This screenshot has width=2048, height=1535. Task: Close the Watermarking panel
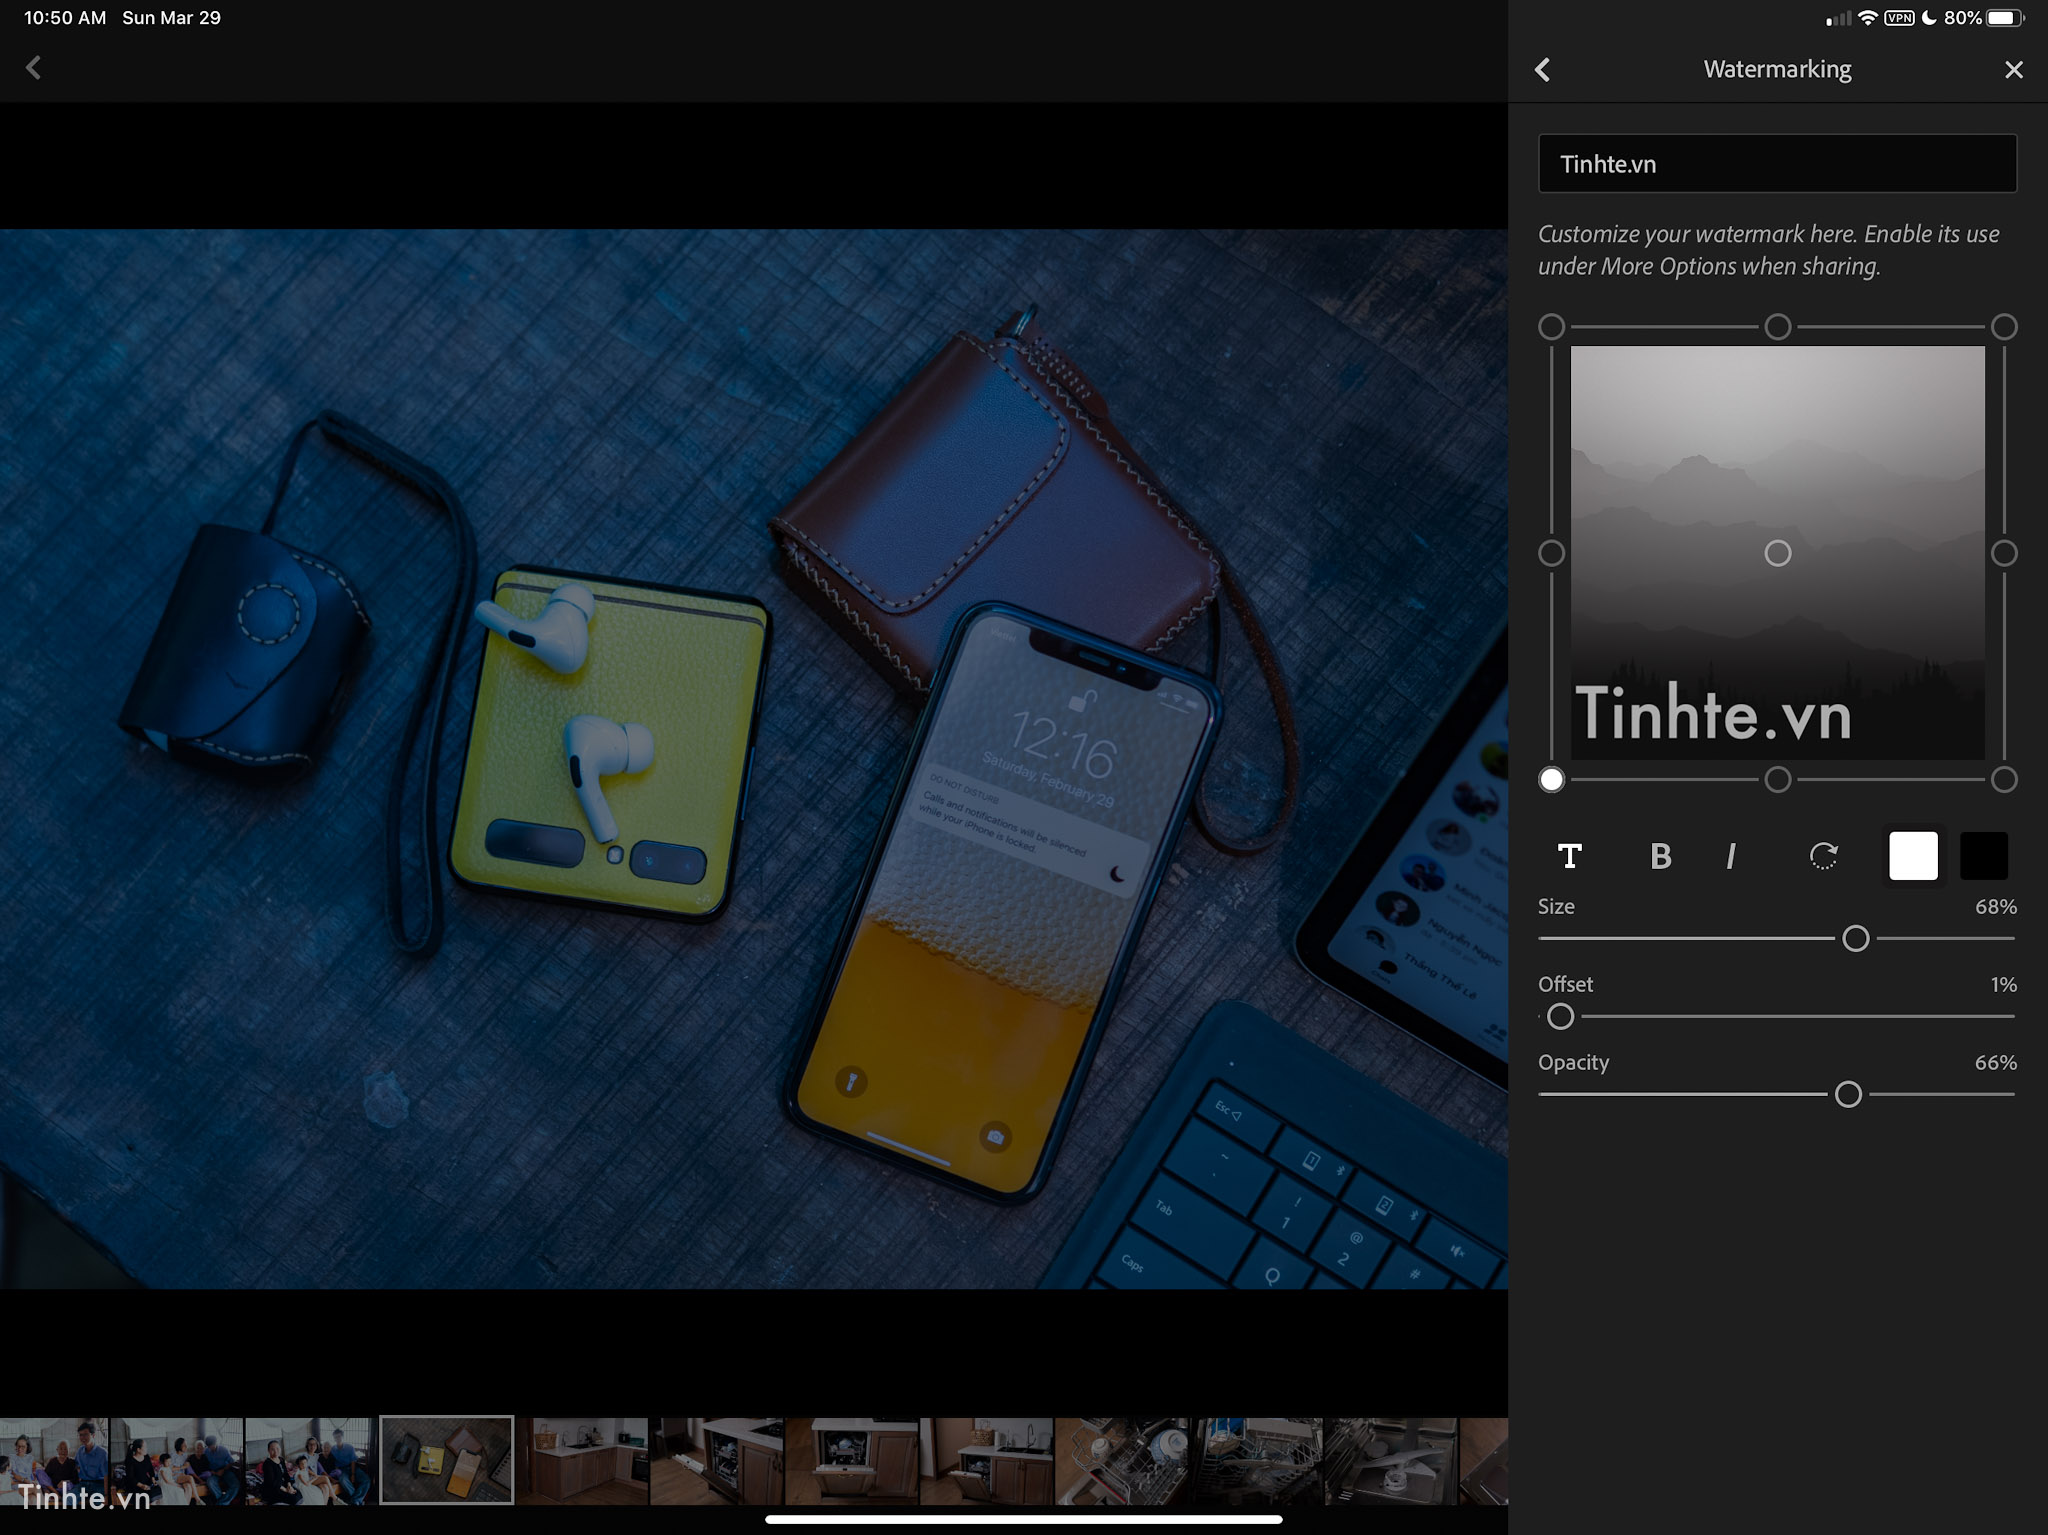click(2014, 69)
